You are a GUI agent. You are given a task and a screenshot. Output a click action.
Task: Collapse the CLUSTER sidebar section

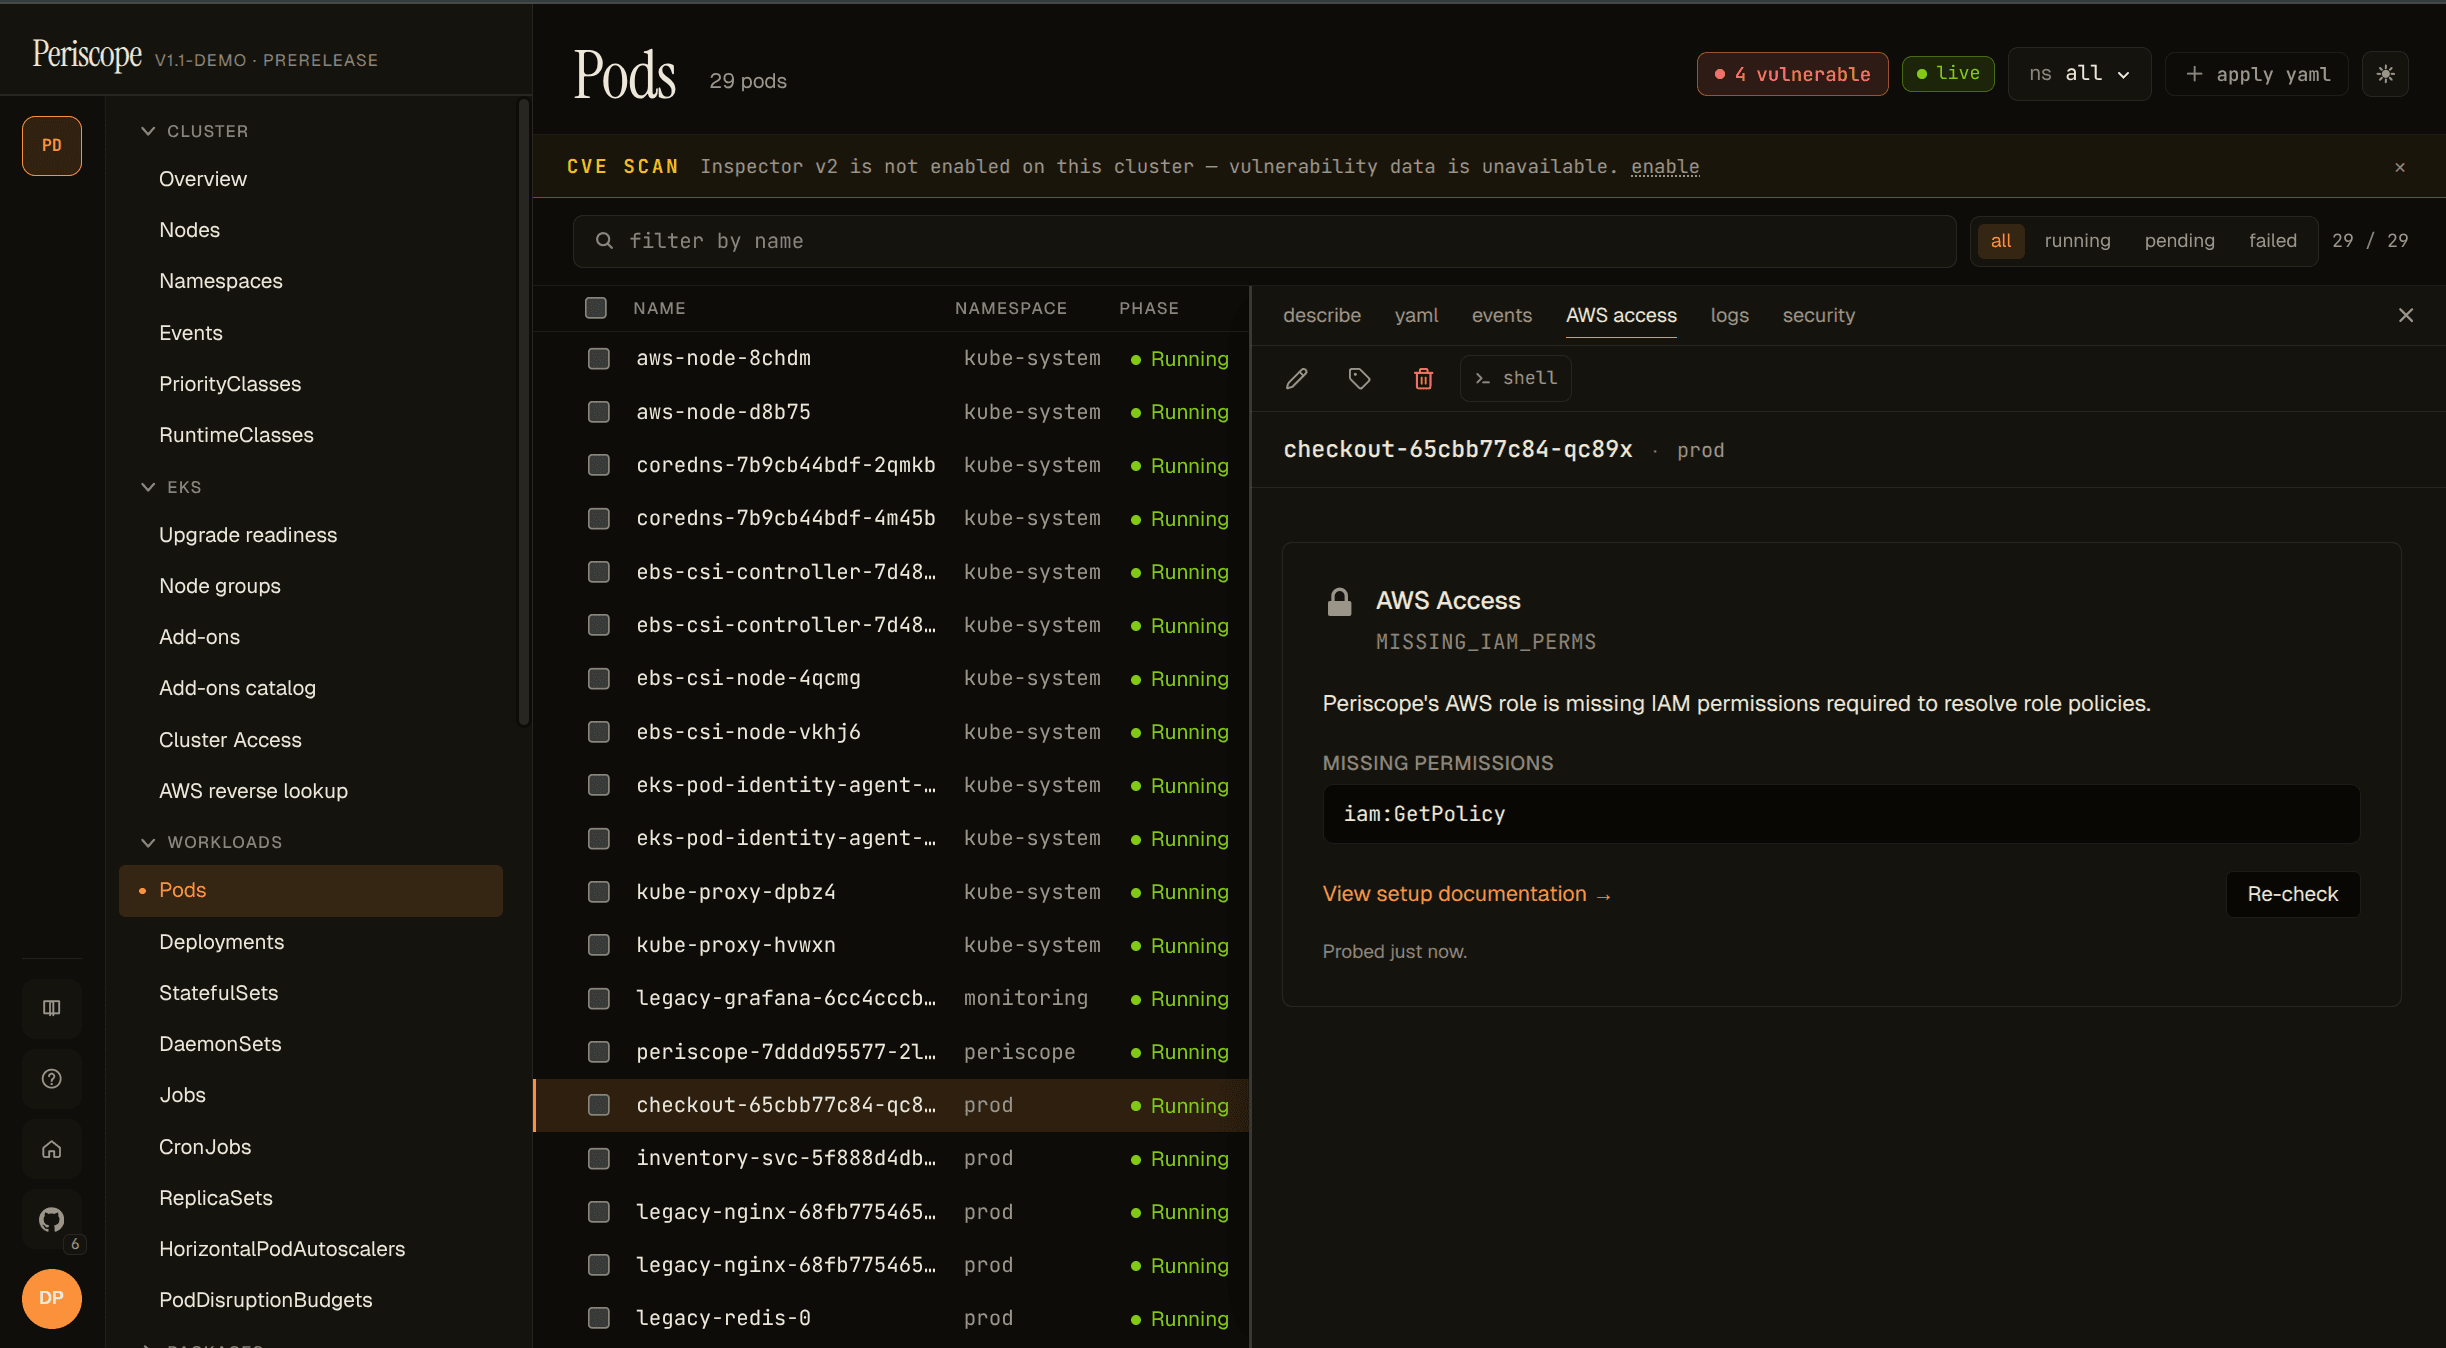pos(194,131)
